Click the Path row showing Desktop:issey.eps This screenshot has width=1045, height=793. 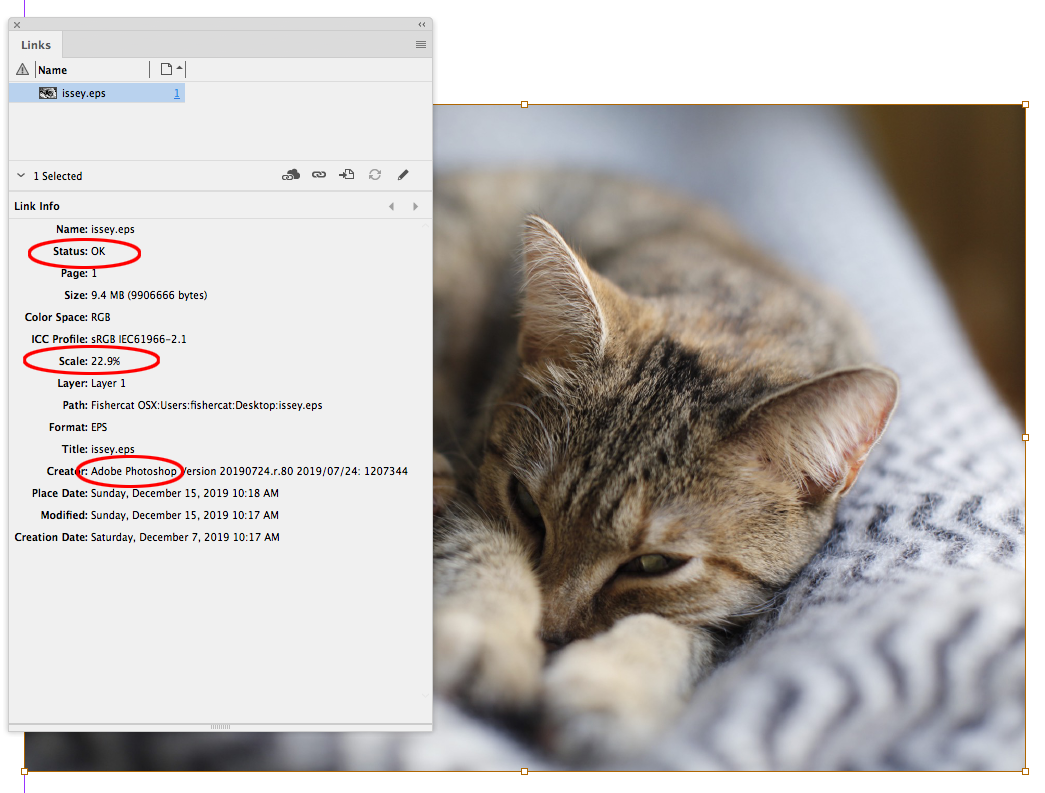[x=193, y=405]
